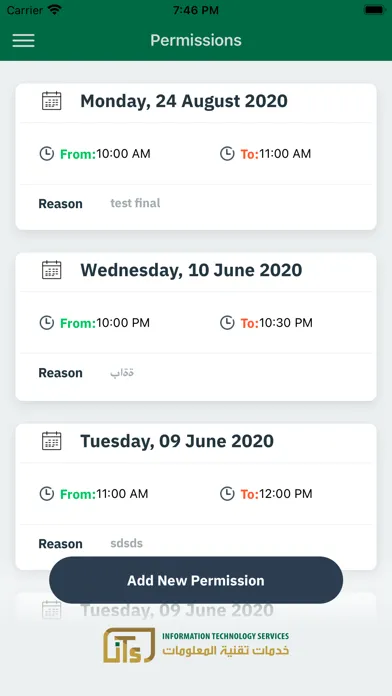The height and width of the screenshot is (696, 392).
Task: Tap clock icon next to From:11:00 AM
Action: tap(47, 494)
